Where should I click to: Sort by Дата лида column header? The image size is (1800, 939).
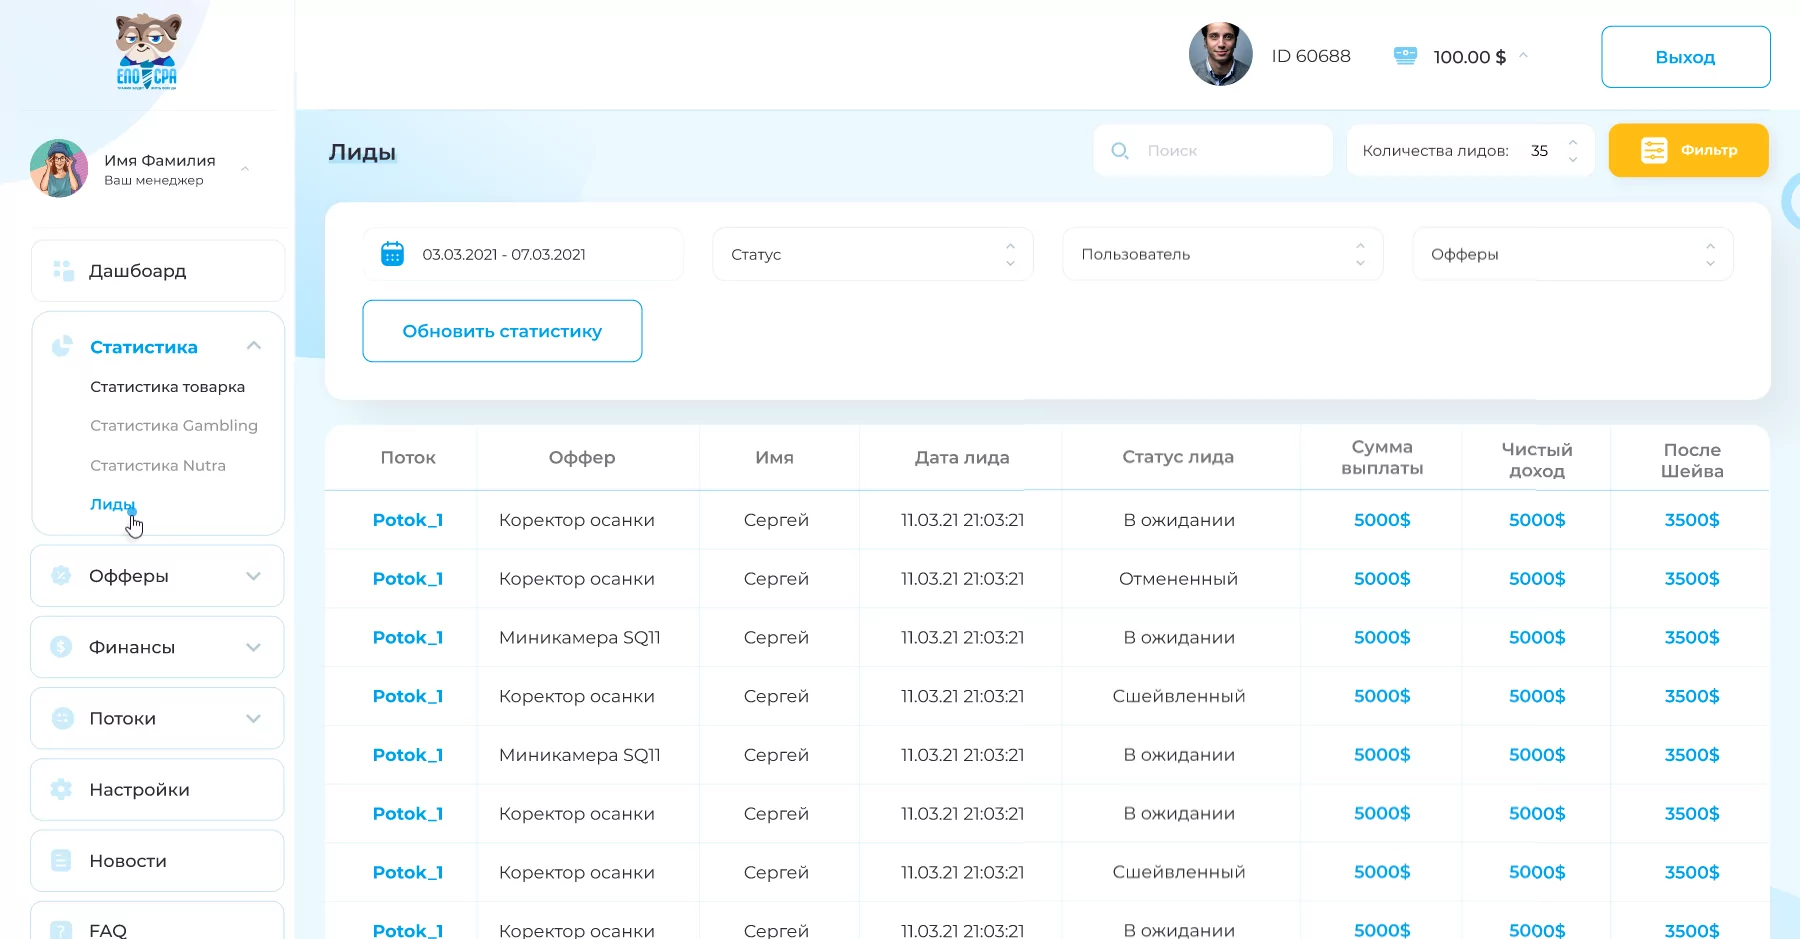pos(962,457)
